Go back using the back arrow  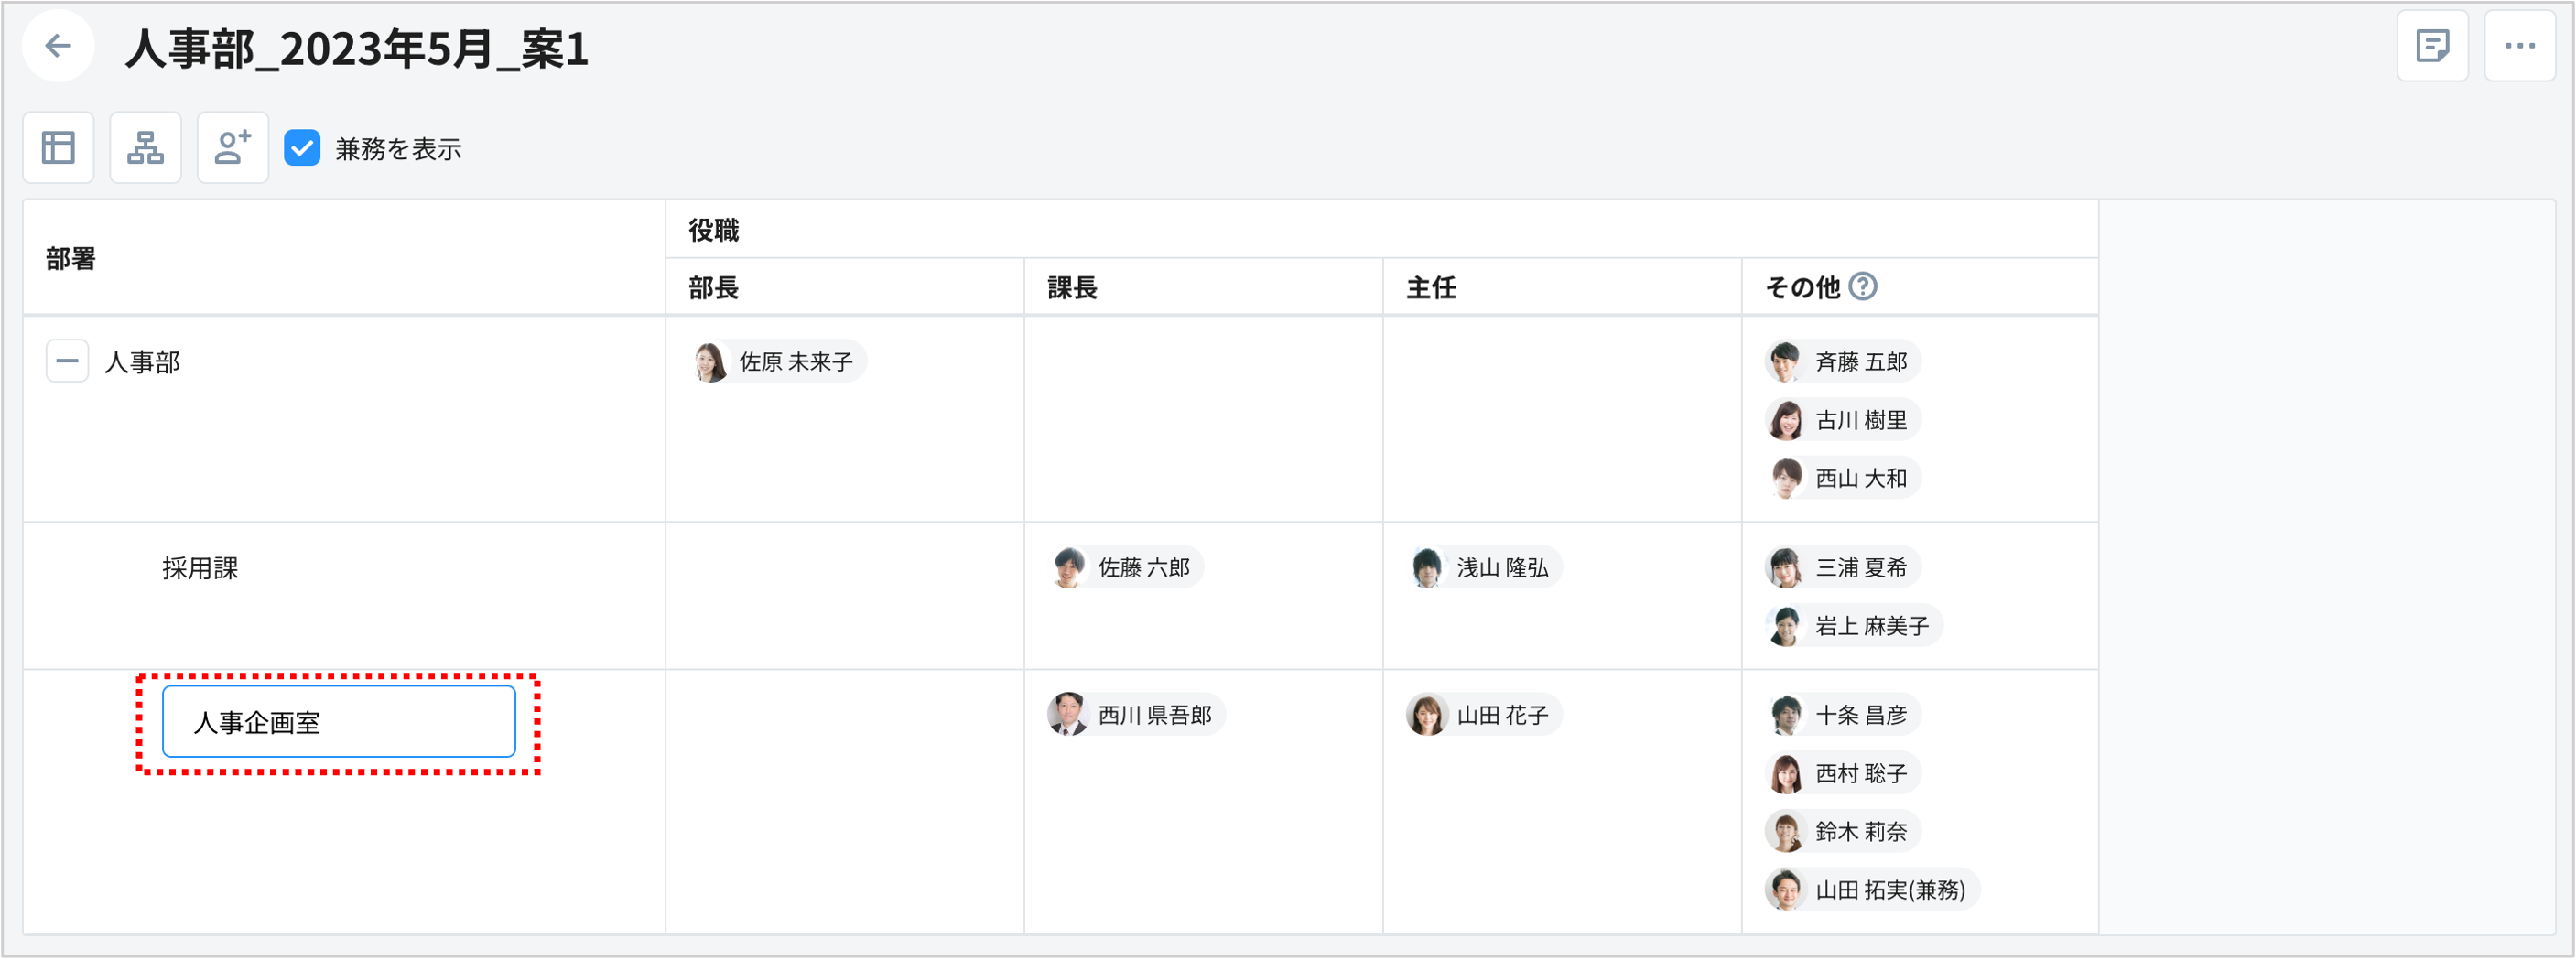(57, 46)
